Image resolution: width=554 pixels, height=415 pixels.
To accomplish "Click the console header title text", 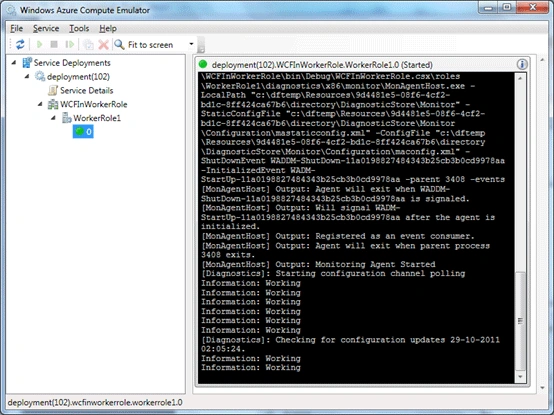I will (x=322, y=65).
